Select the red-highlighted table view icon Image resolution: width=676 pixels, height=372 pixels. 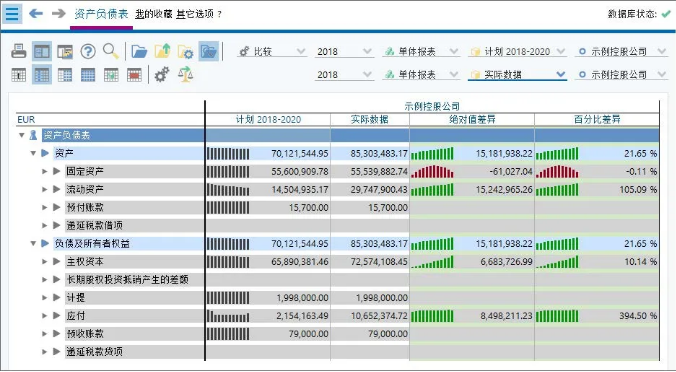[135, 75]
